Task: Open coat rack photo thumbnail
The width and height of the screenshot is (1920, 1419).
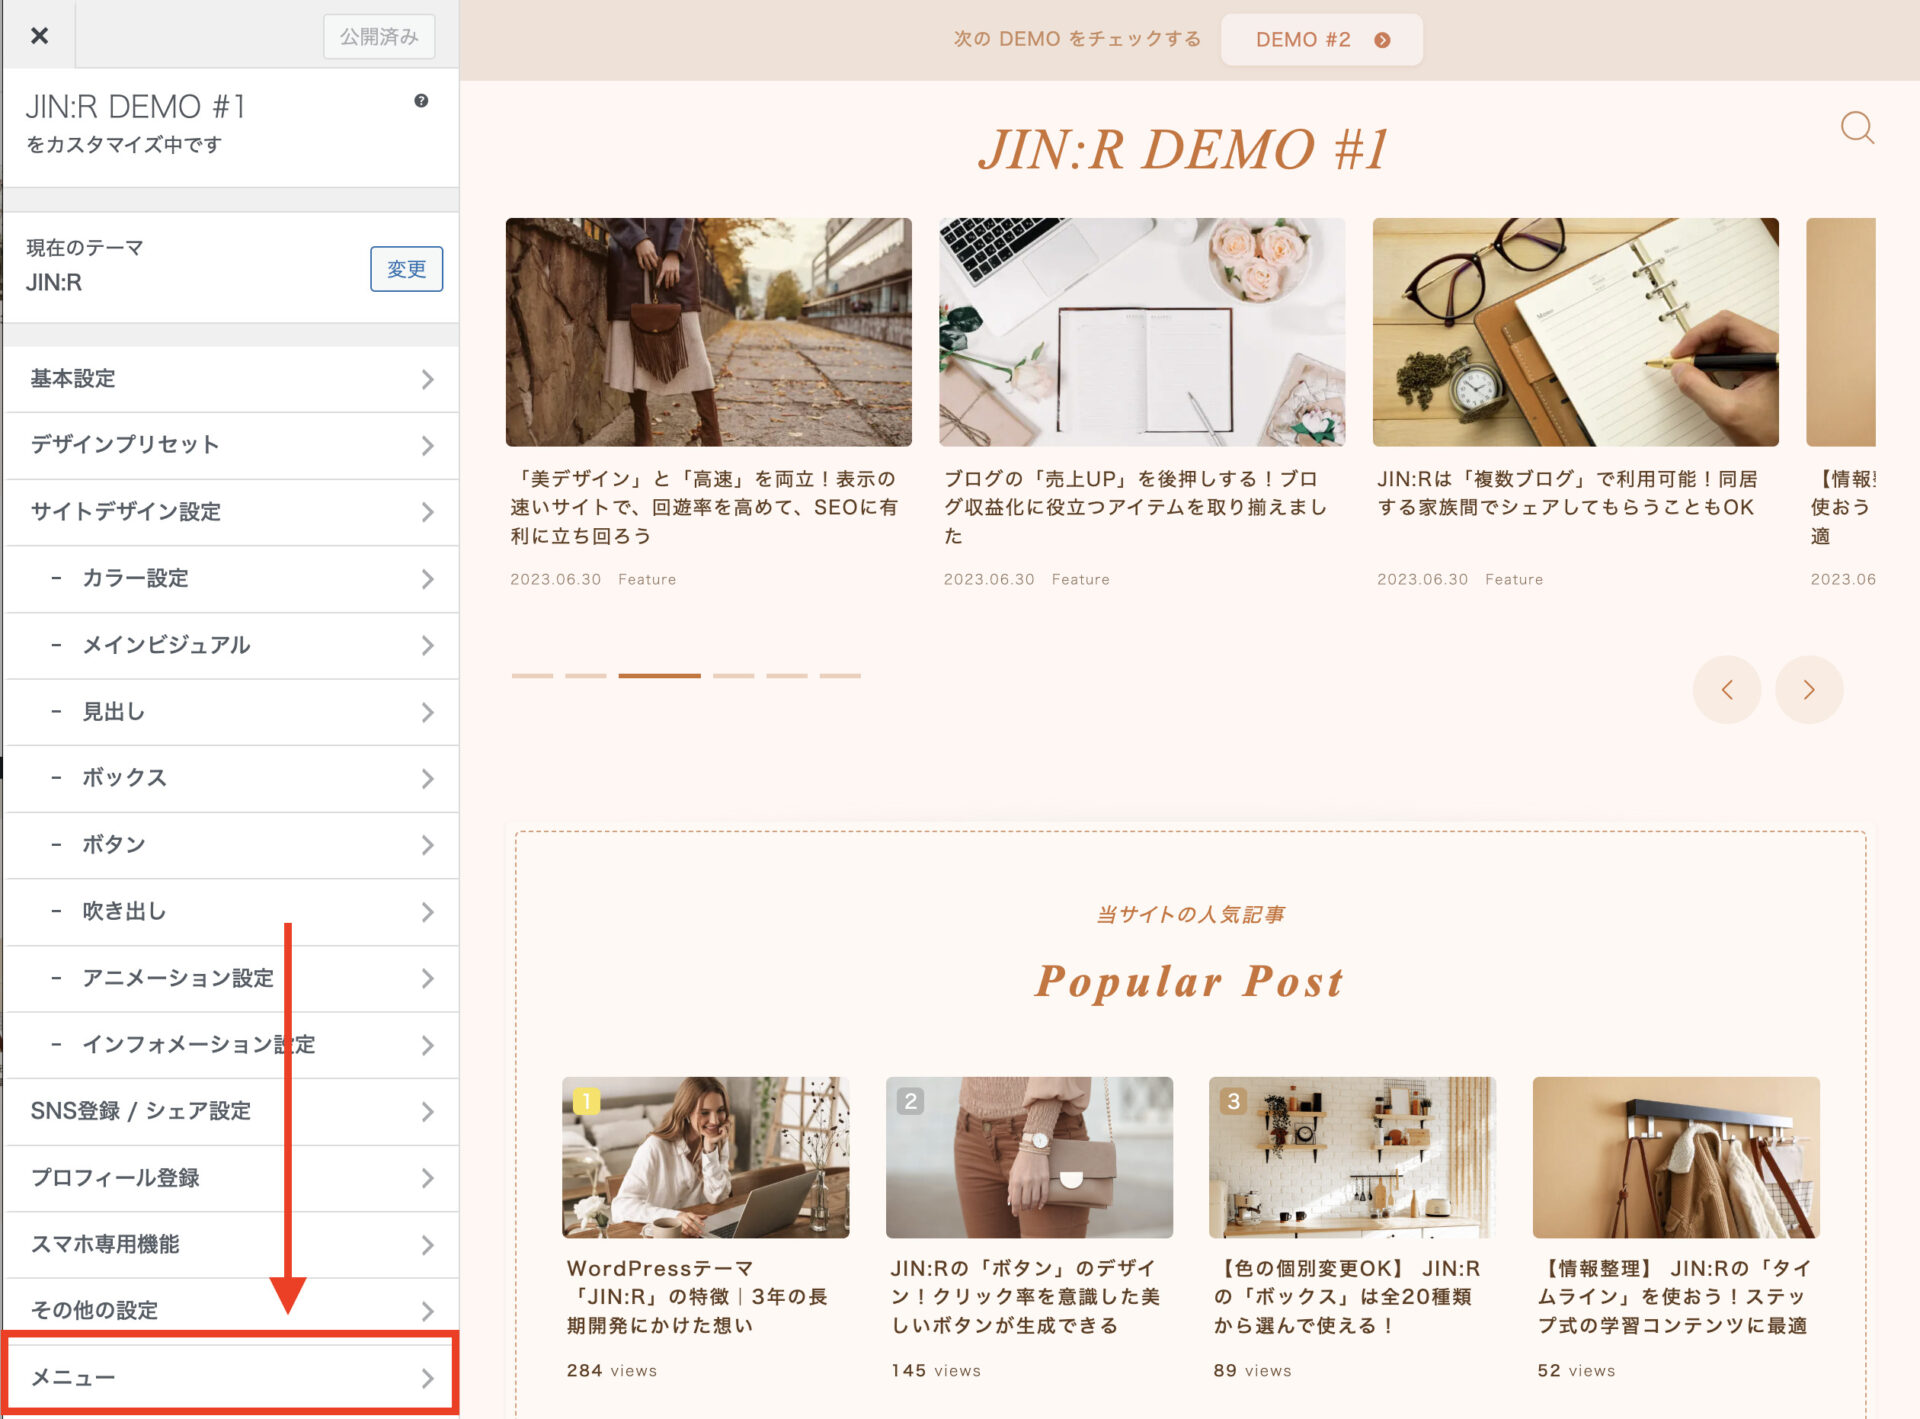Action: [1676, 1157]
